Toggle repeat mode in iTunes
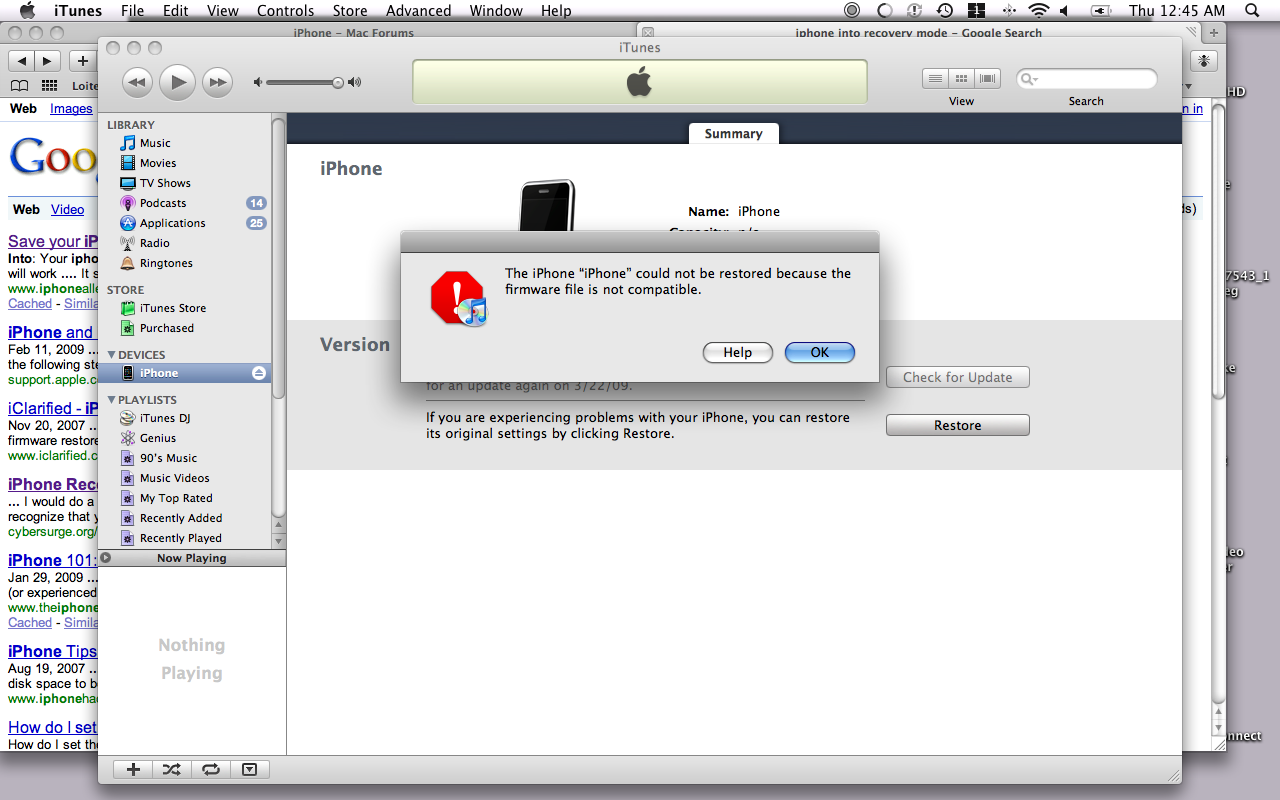This screenshot has width=1280, height=800. [x=211, y=769]
